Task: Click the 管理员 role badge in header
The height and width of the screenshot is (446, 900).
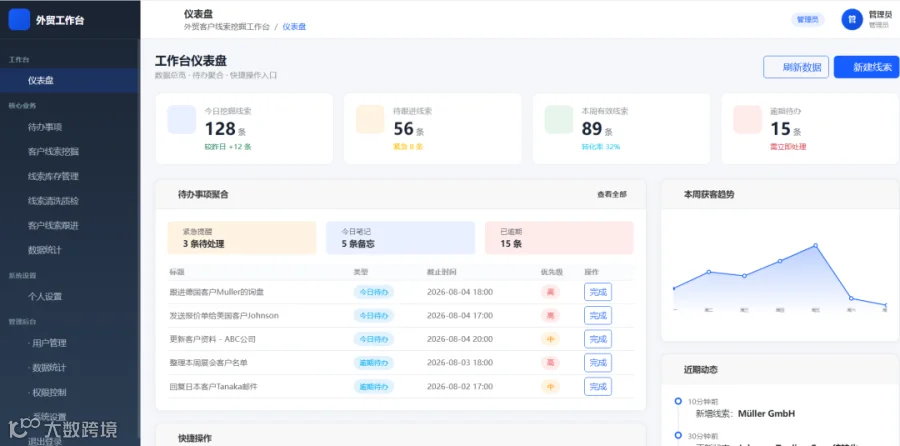Action: [808, 20]
